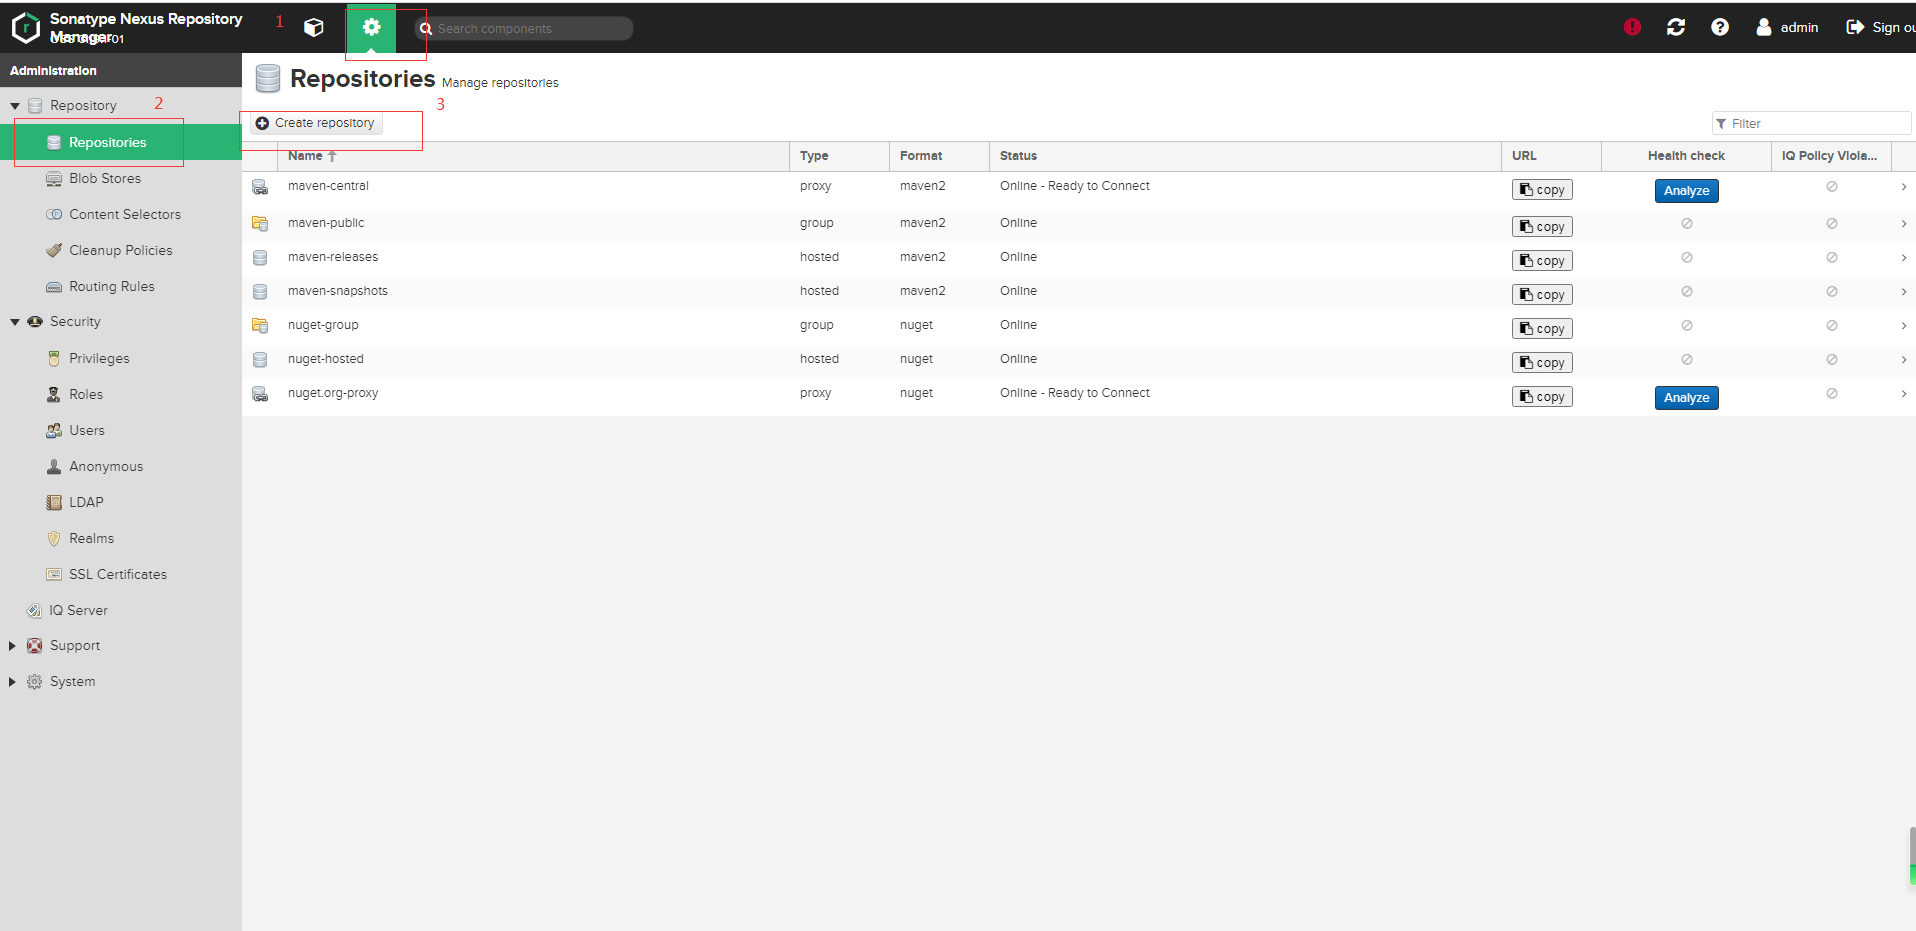Click the Security eye icon
Viewport: 1916px width, 931px height.
coord(35,322)
